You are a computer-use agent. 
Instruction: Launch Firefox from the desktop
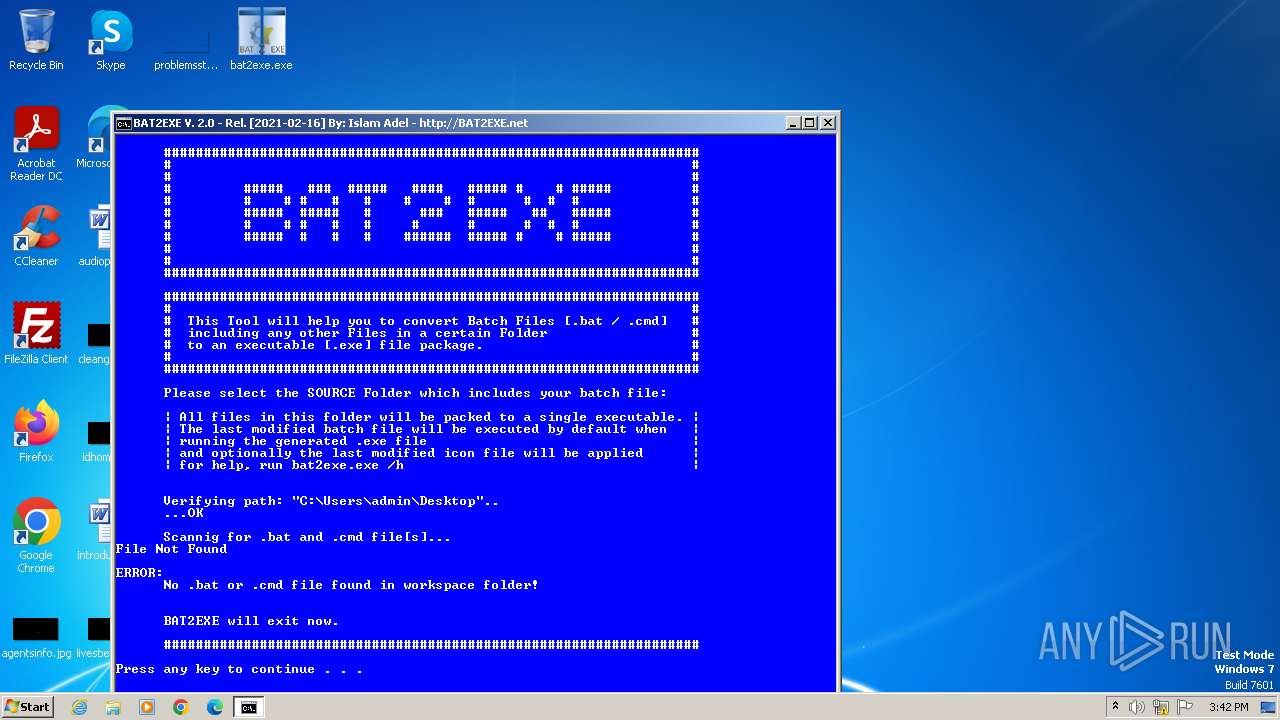[x=36, y=432]
